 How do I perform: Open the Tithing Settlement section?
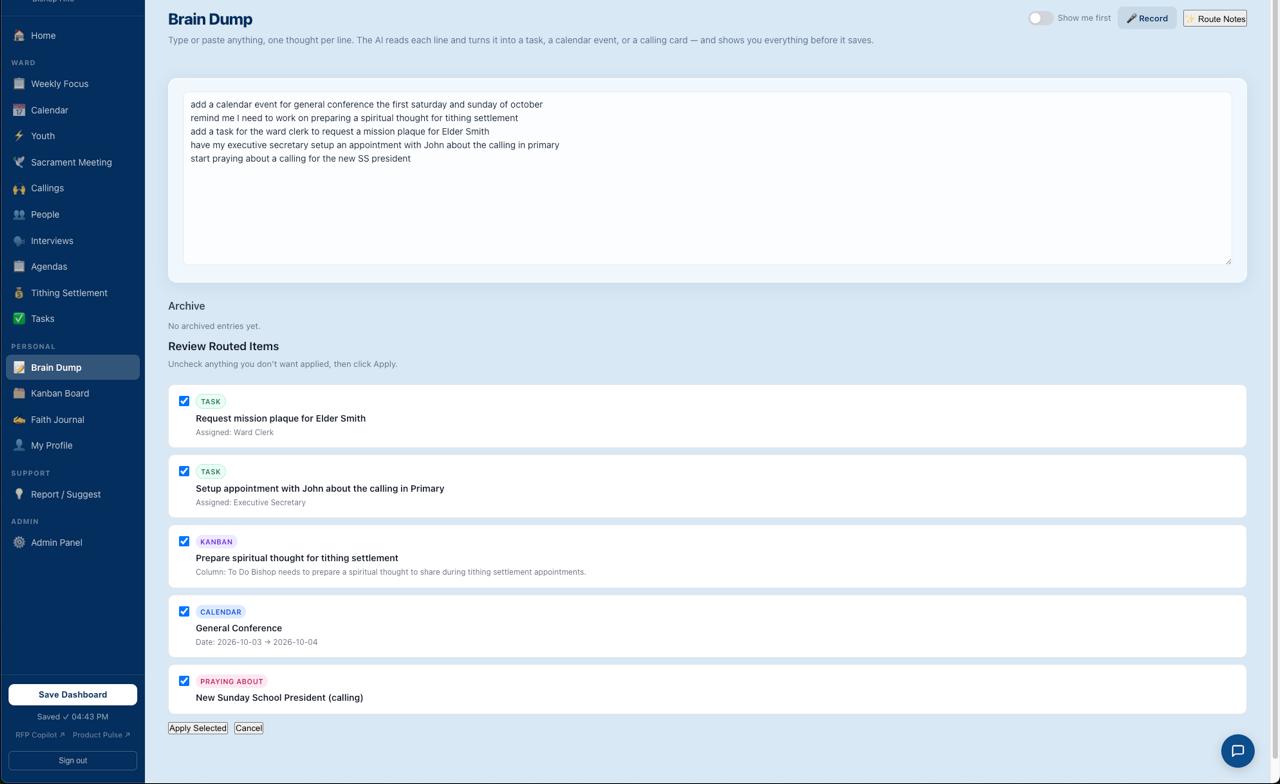(x=73, y=293)
